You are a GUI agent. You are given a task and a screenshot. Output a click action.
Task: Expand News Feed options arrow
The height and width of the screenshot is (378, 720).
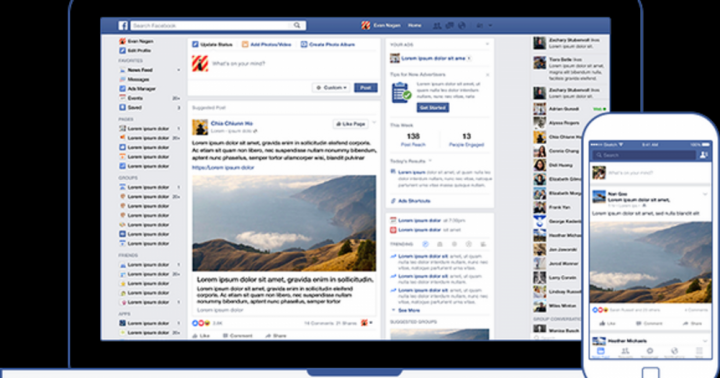pos(179,70)
